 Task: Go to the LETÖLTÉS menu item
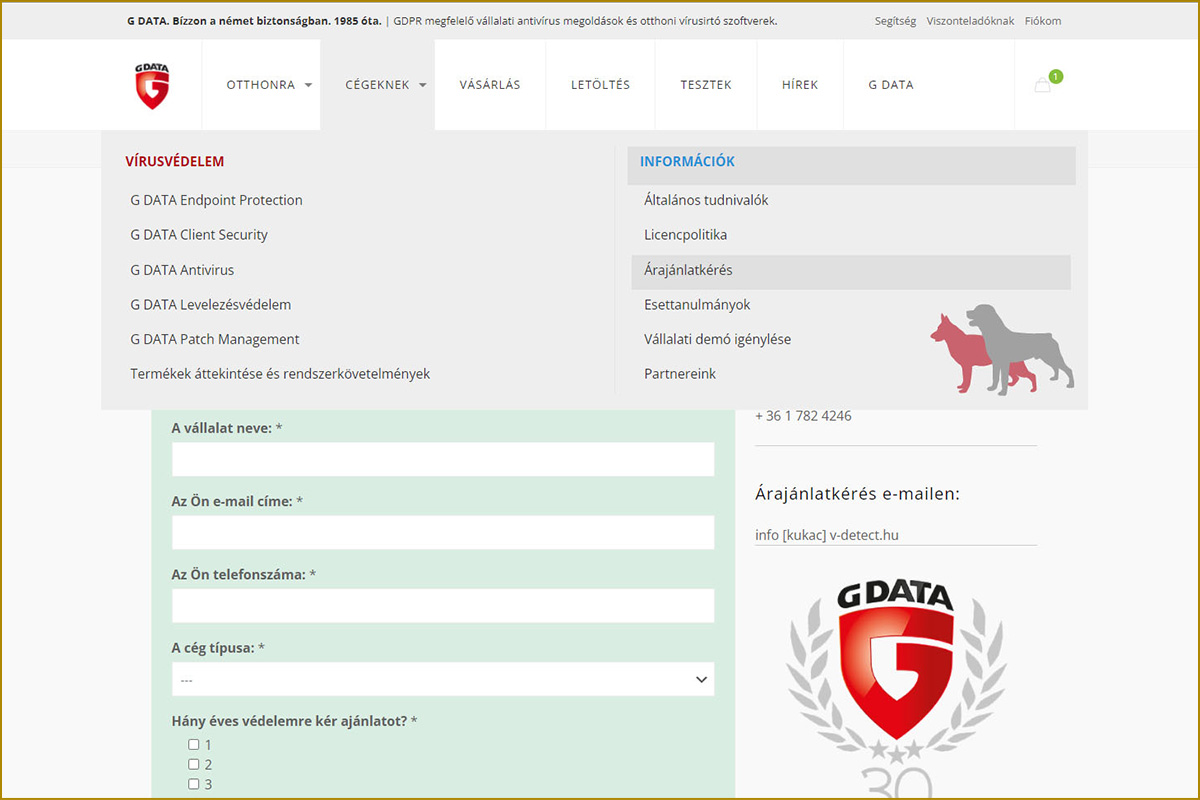tap(600, 85)
